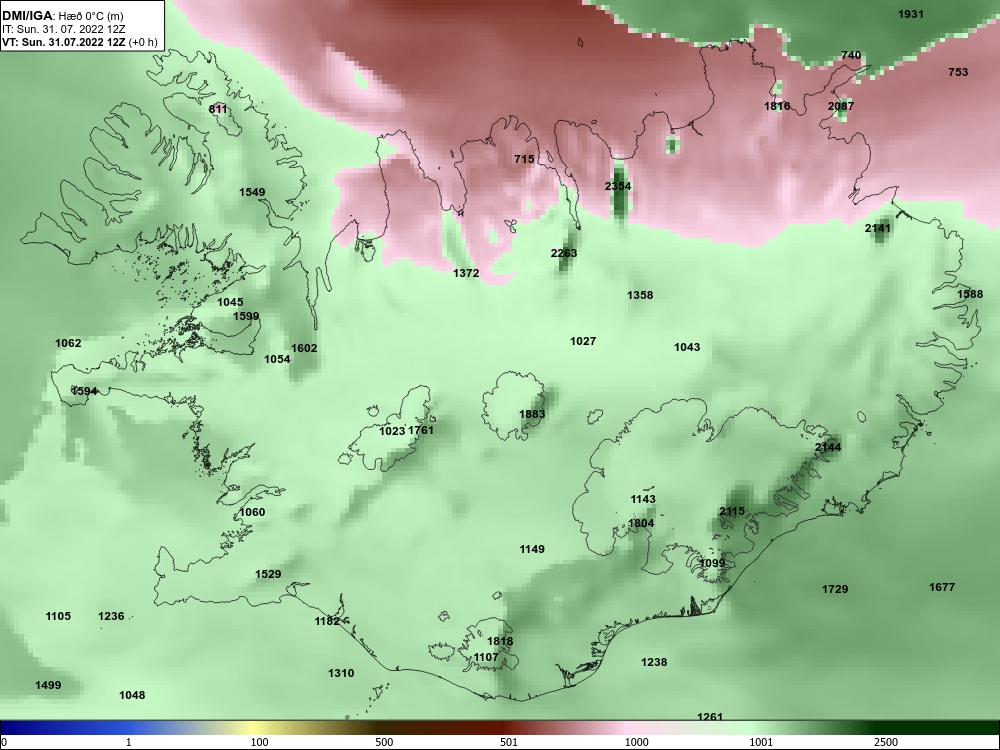
Task: Click the 753 height label
Action: [x=958, y=72]
